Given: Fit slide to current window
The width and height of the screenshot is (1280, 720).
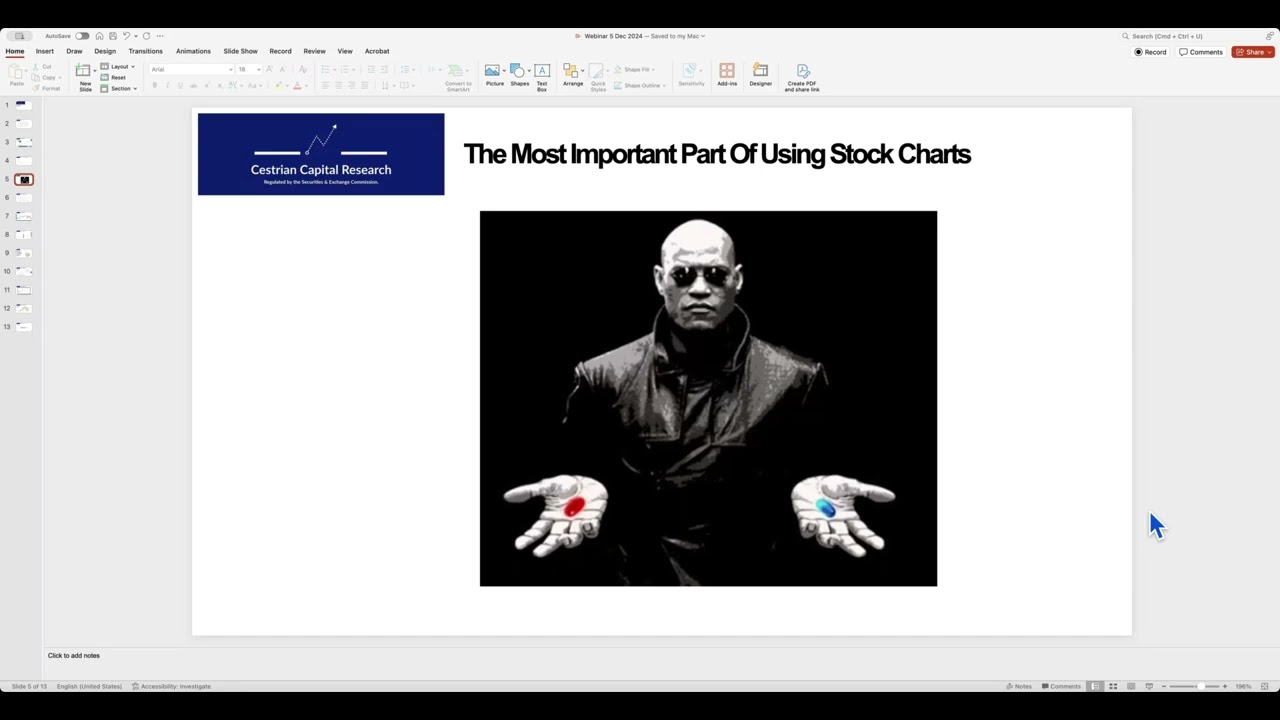Looking at the screenshot, I should (x=1265, y=686).
